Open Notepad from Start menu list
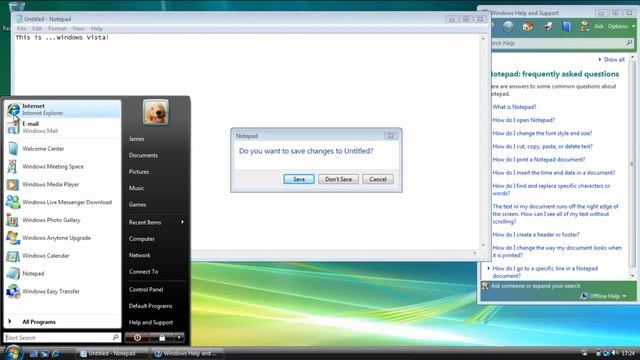The height and width of the screenshot is (360, 640). pyautogui.click(x=62, y=273)
